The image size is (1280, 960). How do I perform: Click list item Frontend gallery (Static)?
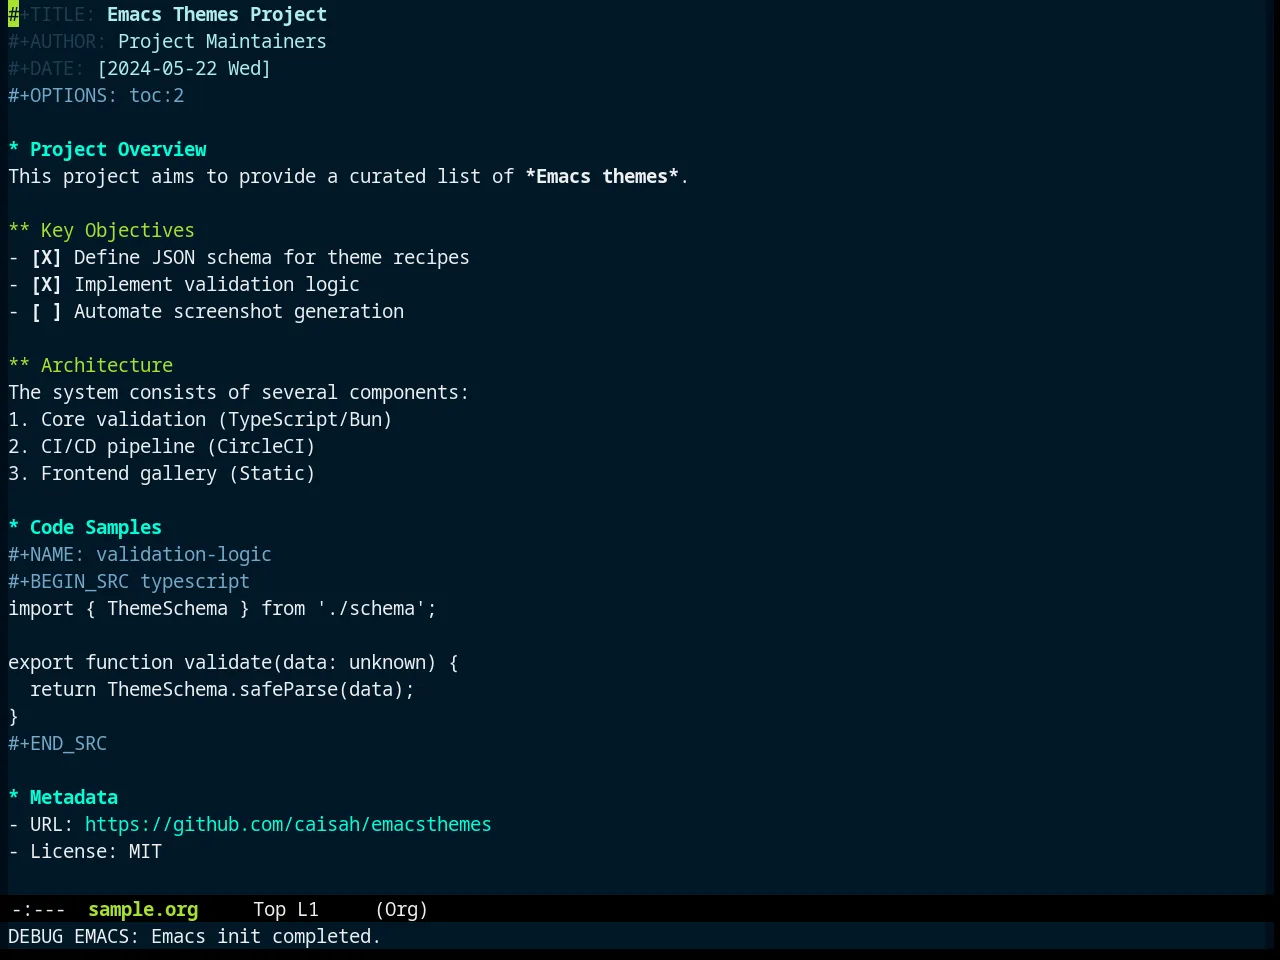162,474
